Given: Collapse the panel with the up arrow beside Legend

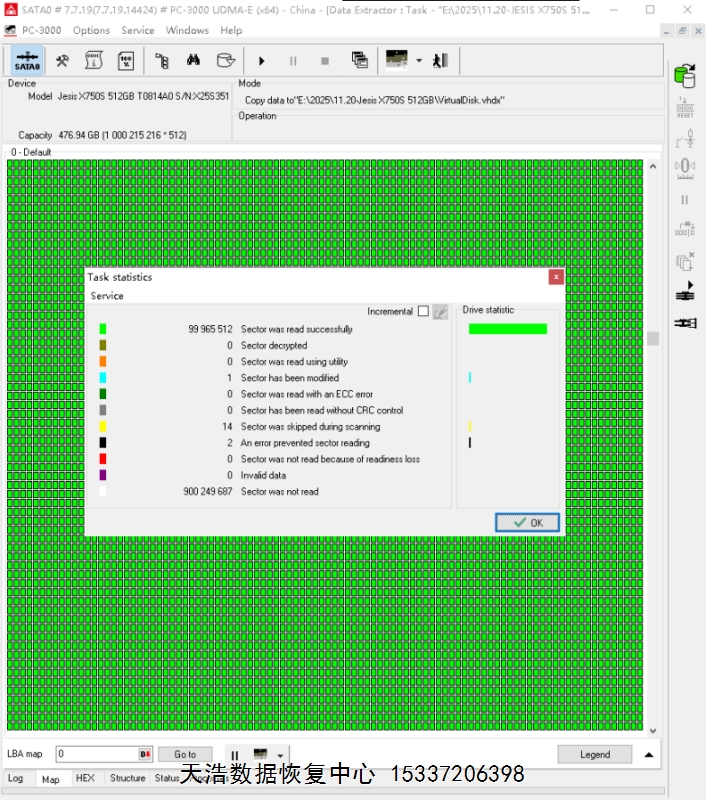Looking at the screenshot, I should 649,755.
